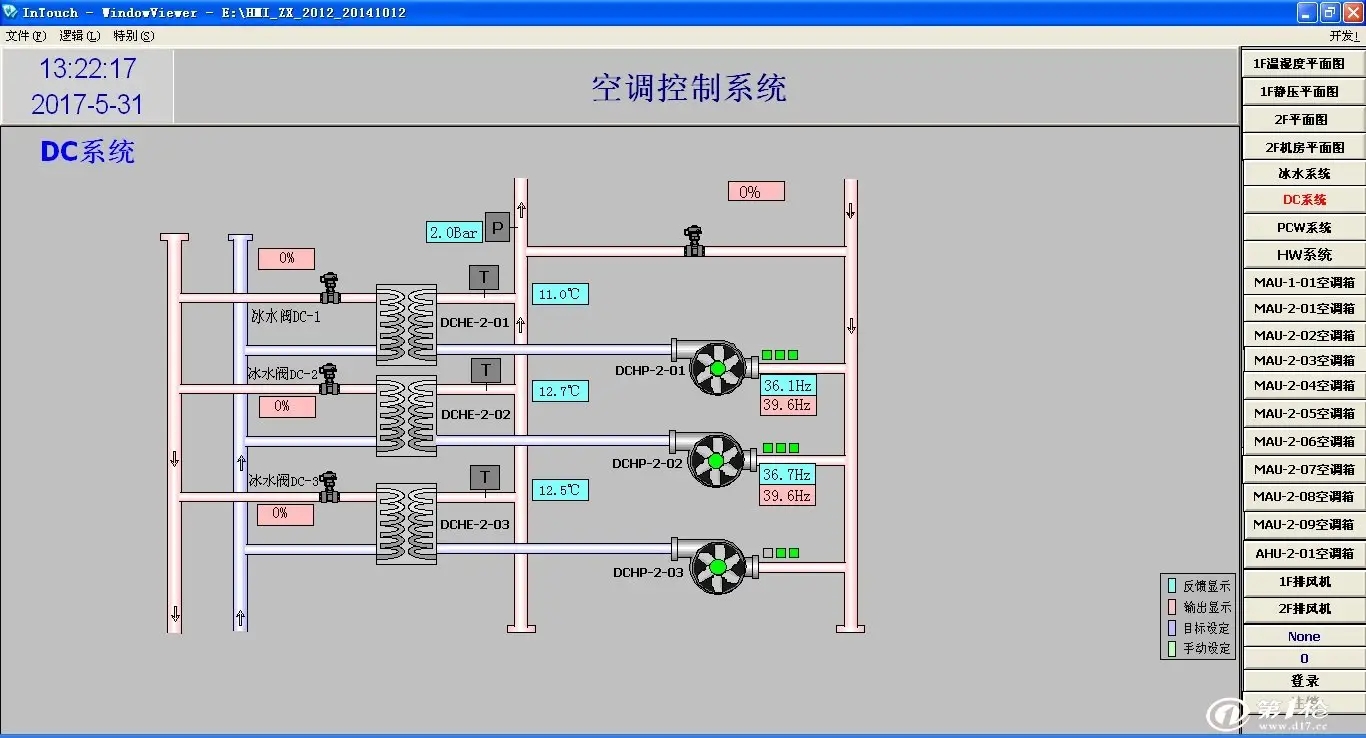Open MAU-2-01空调箱 page

1304,308
